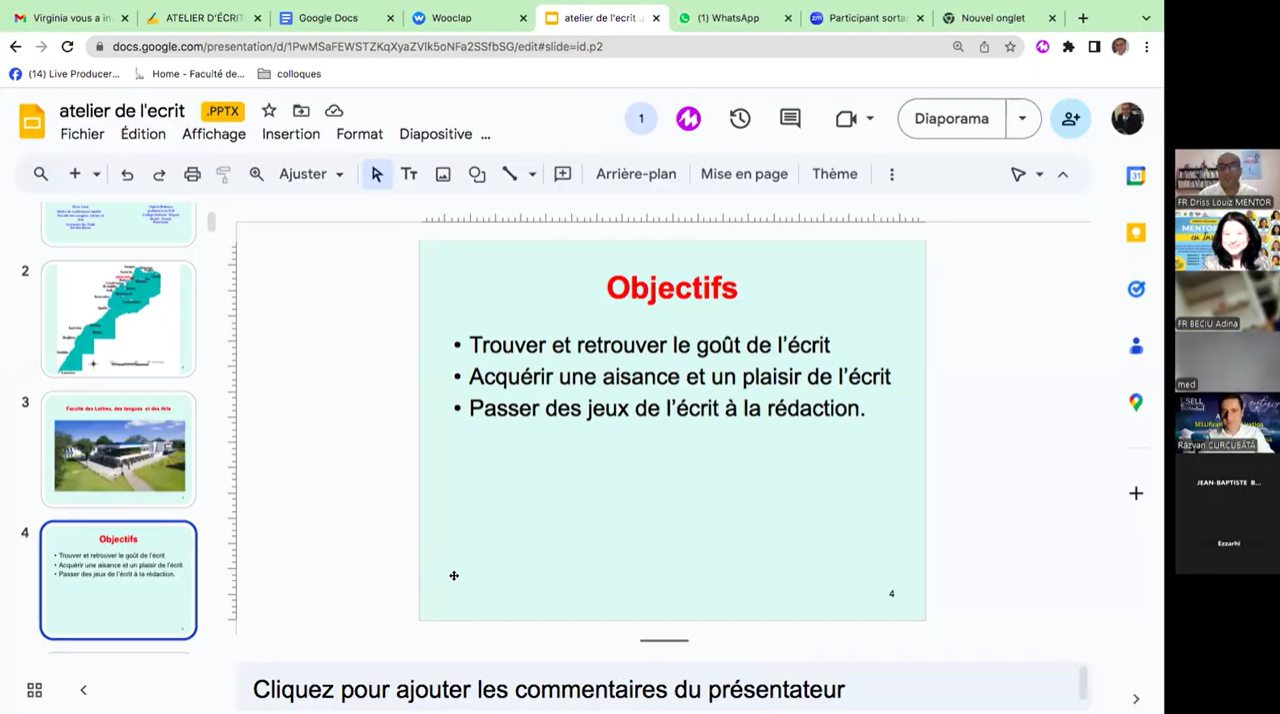This screenshot has width=1280, height=714.
Task: Select slide 3 thumbnail with building photo
Action: (x=119, y=449)
